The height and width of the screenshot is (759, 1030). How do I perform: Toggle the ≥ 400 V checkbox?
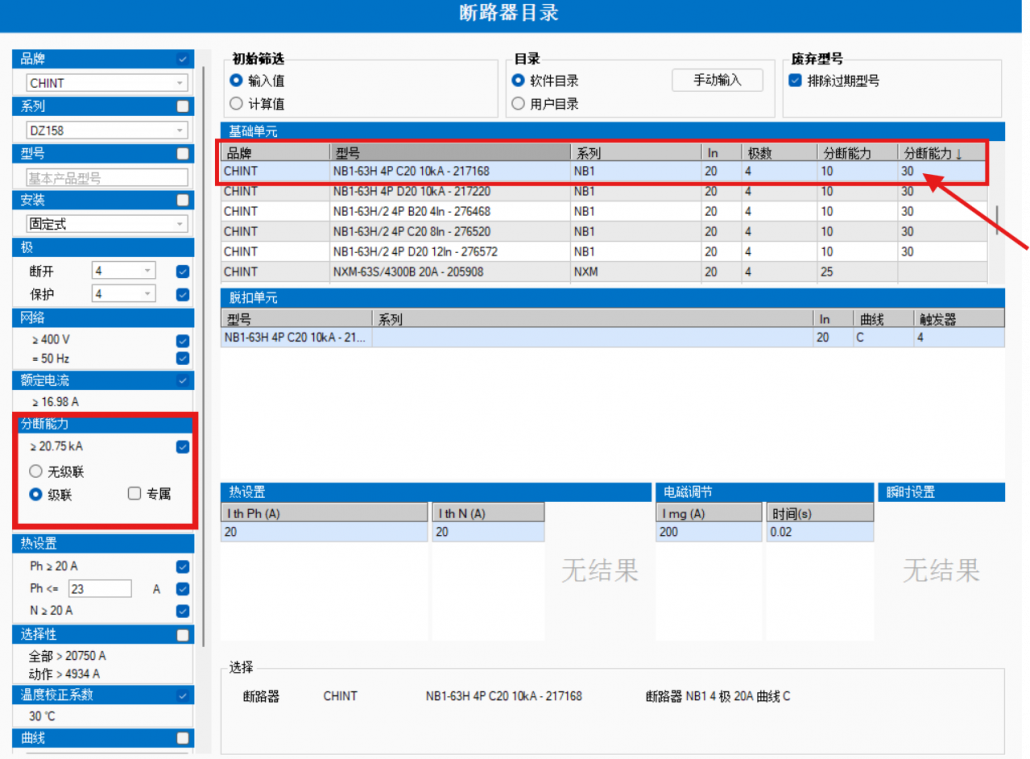click(x=183, y=340)
